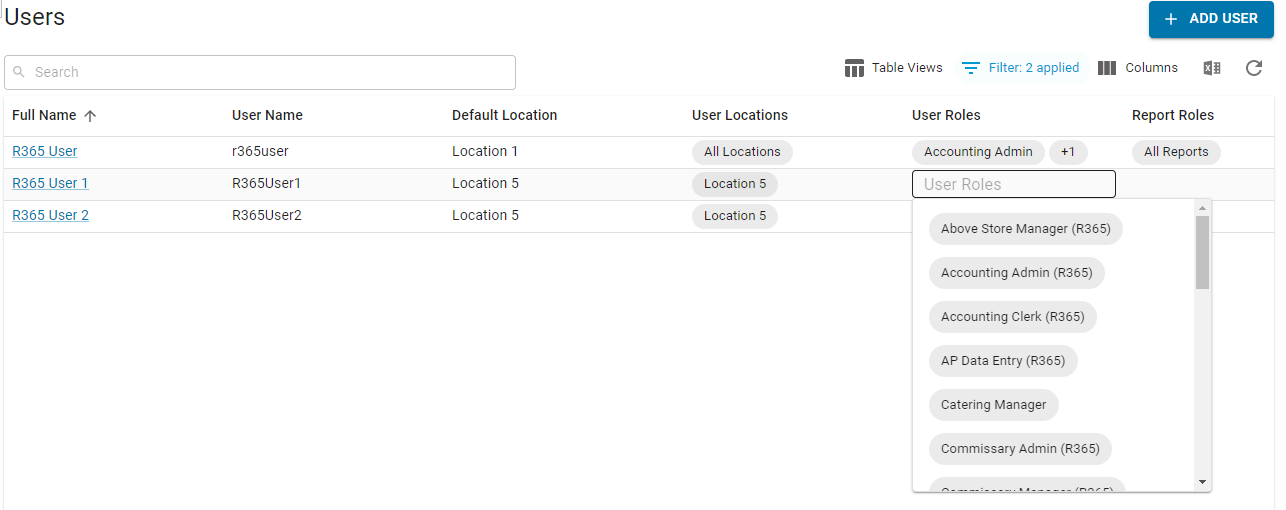
Task: Export the table to Excel
Action: coord(1212,68)
